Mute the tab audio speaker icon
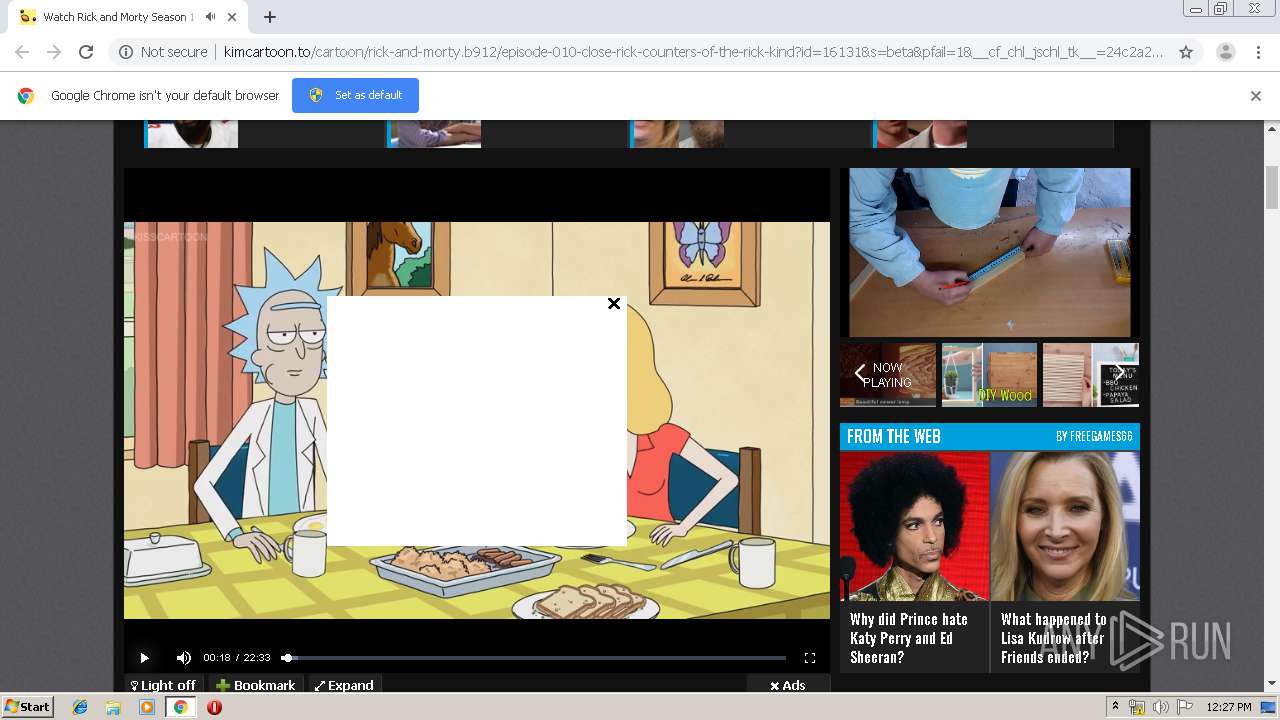 click(211, 17)
